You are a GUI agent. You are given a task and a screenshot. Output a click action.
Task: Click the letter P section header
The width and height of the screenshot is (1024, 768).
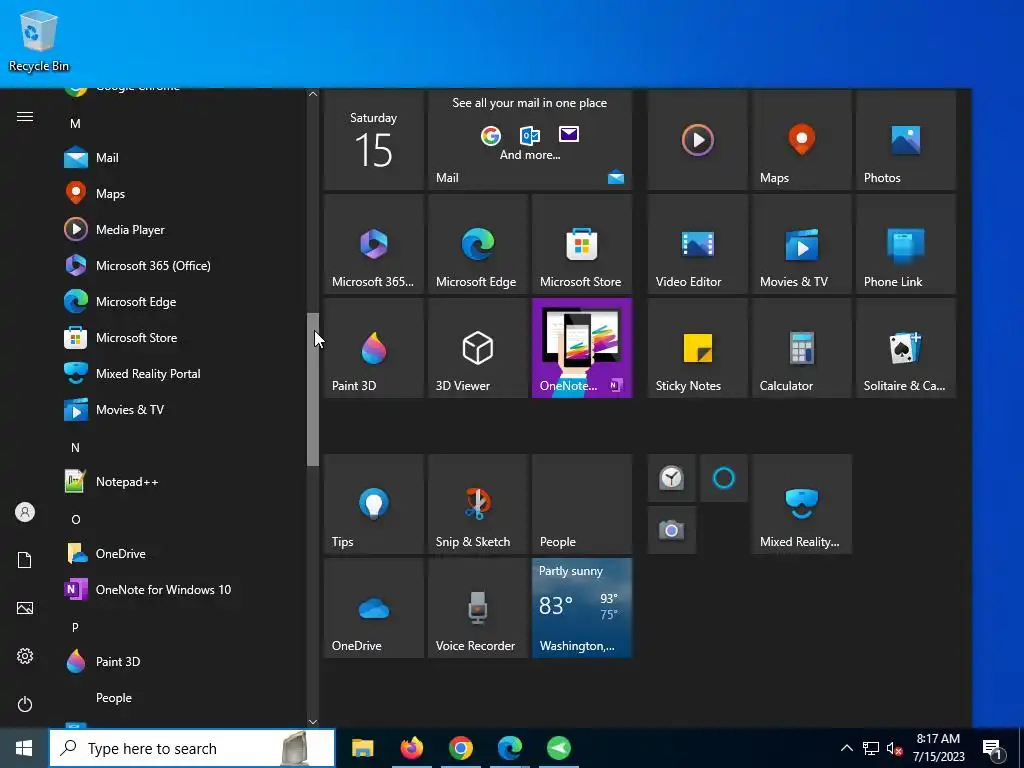75,627
